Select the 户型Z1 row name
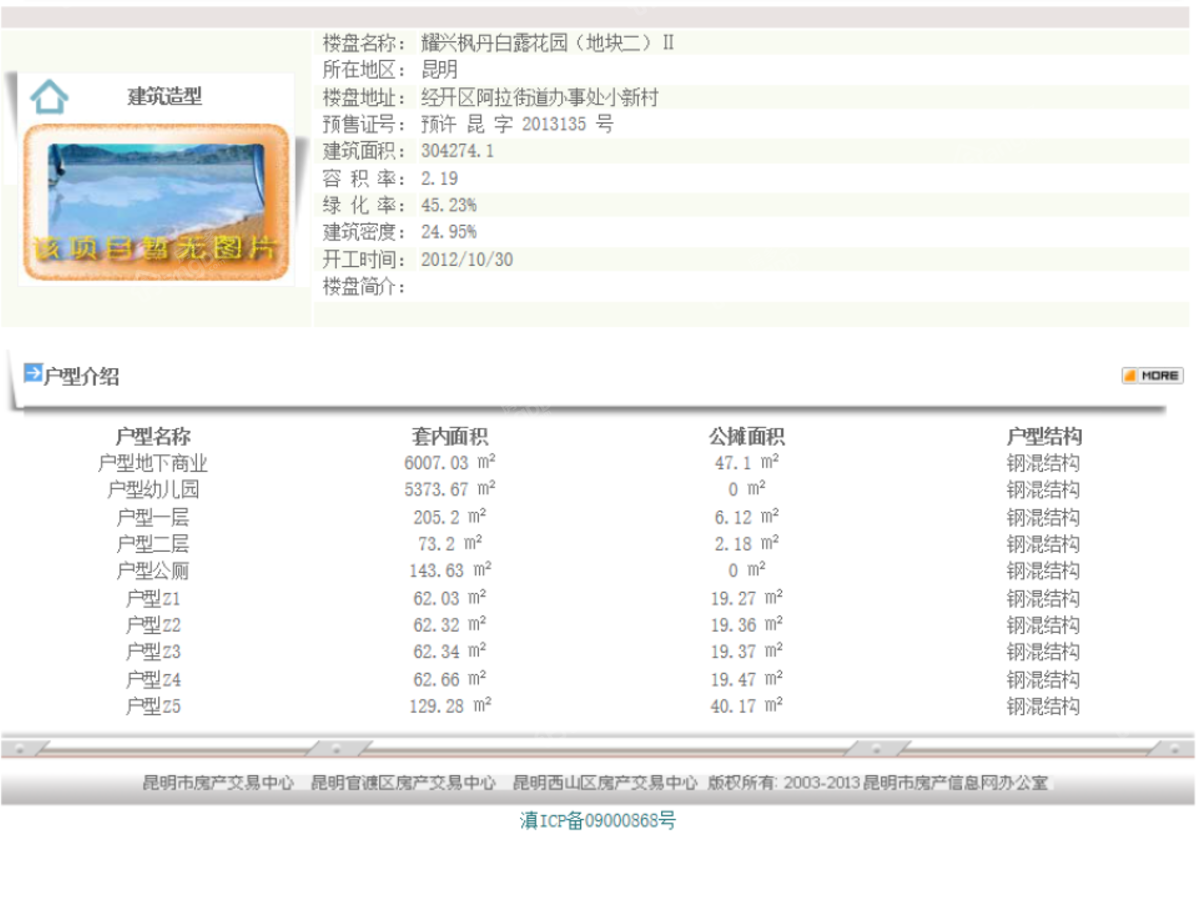This screenshot has width=1200, height=900. pyautogui.click(x=153, y=599)
